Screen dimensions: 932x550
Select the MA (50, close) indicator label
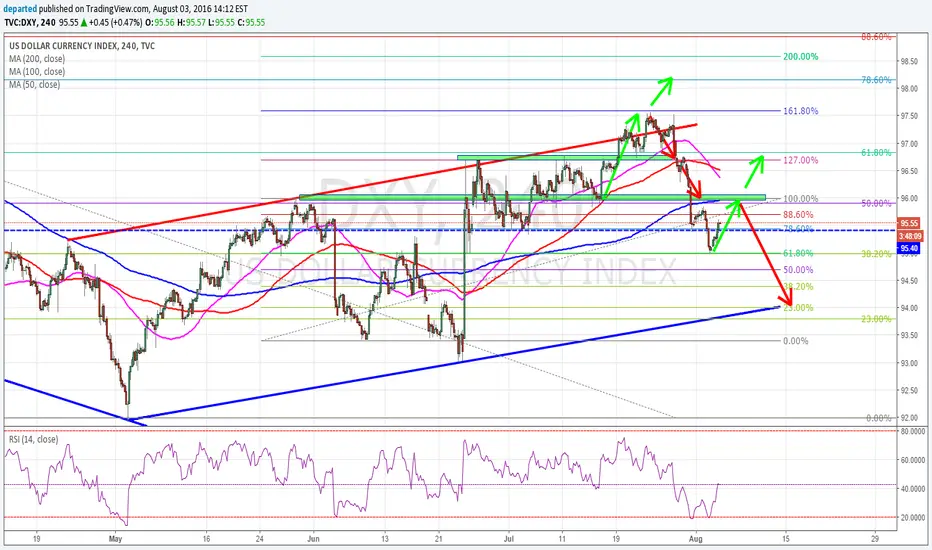point(34,84)
